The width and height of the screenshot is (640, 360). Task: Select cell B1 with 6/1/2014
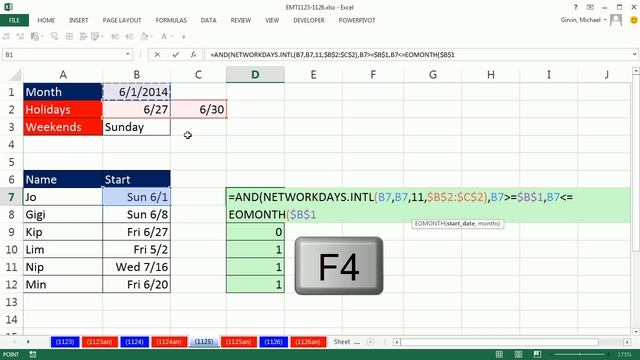tap(137, 92)
